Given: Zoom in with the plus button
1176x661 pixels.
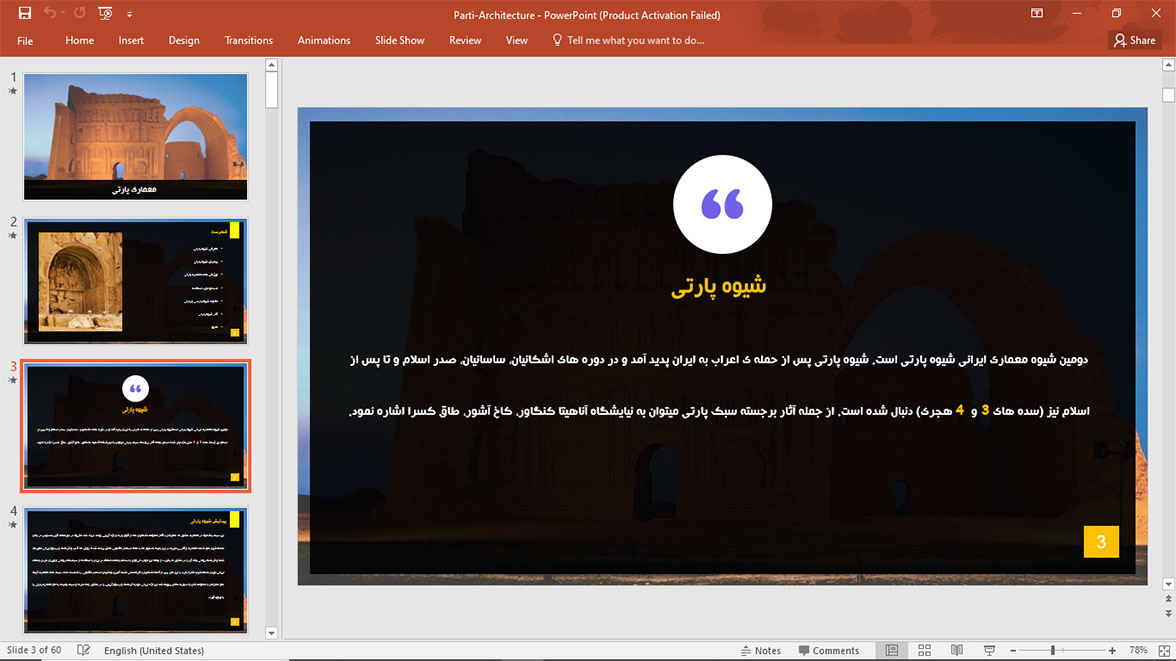Looking at the screenshot, I should coord(1112,650).
